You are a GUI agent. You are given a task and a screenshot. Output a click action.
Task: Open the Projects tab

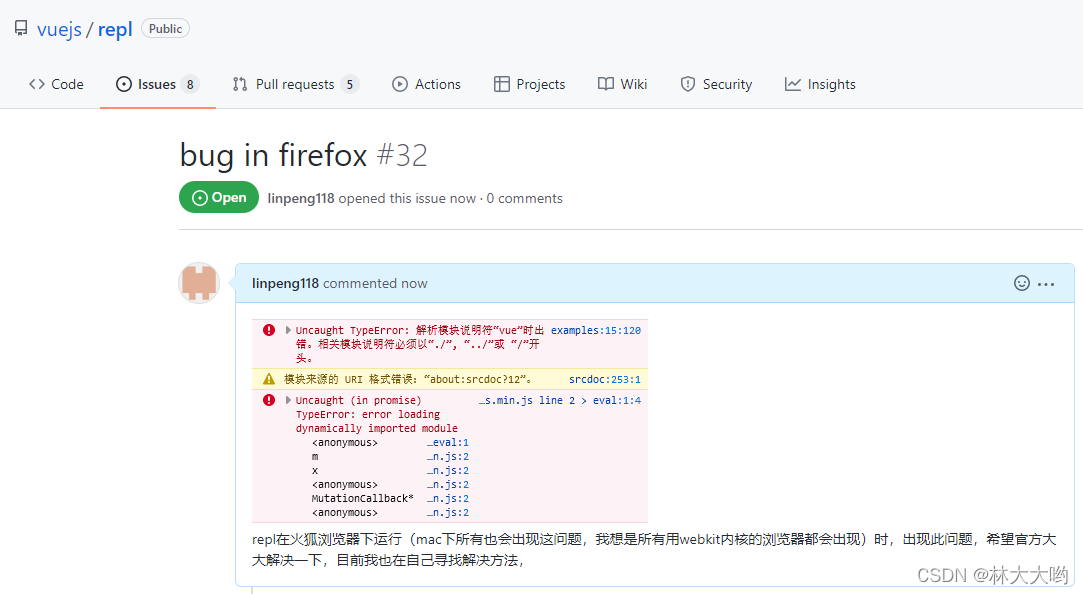530,84
